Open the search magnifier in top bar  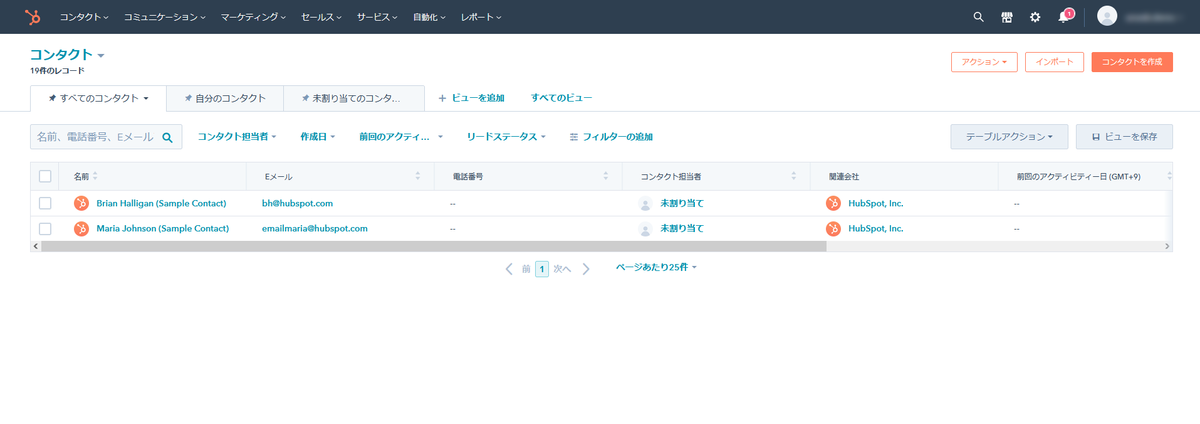tap(978, 17)
